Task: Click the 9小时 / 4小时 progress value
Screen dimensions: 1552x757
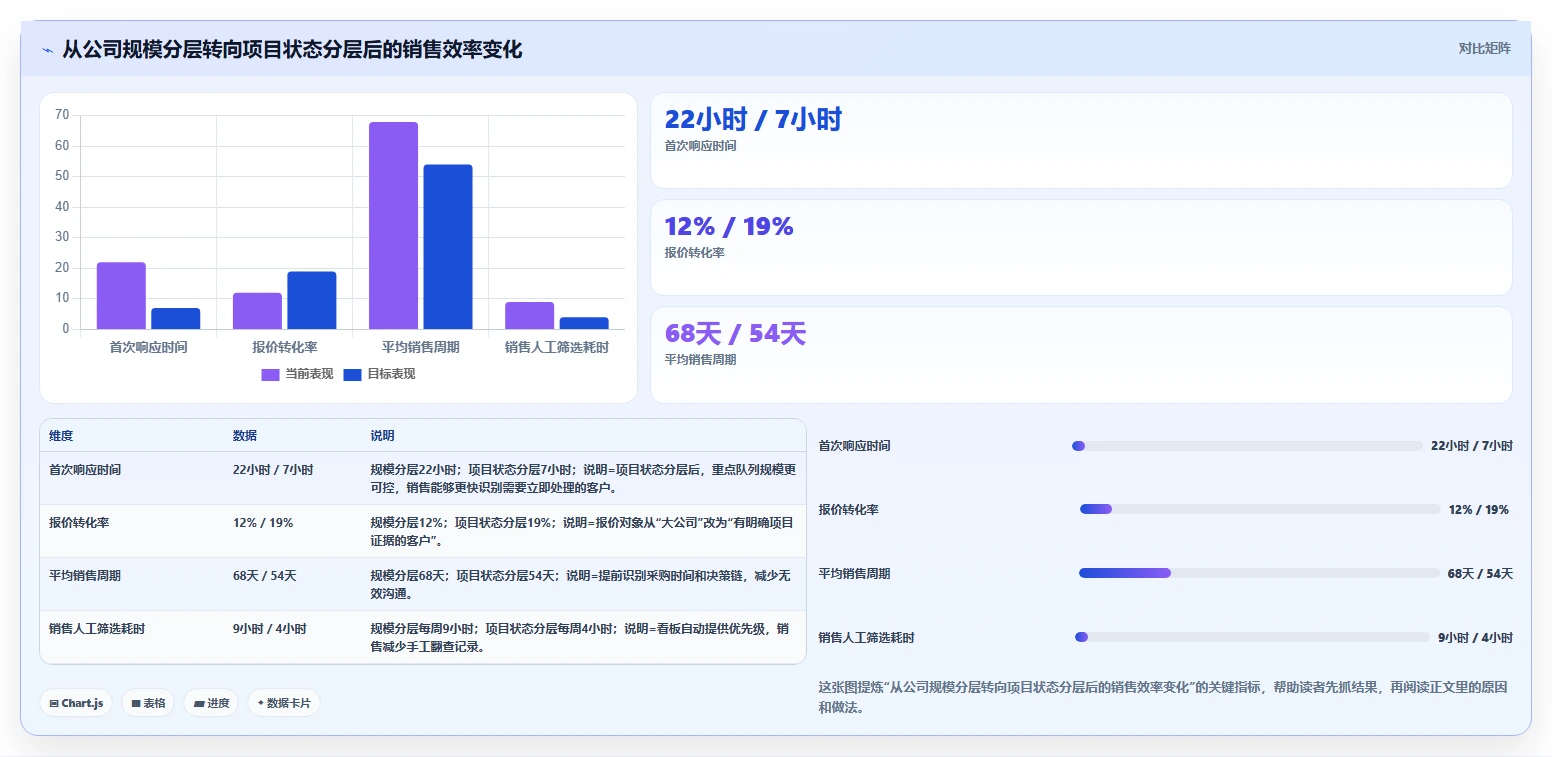Action: pos(1475,638)
